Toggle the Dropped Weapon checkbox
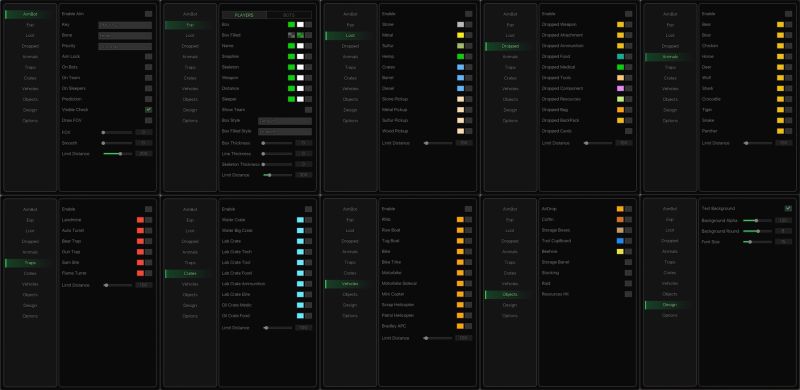 pyautogui.click(x=629, y=25)
